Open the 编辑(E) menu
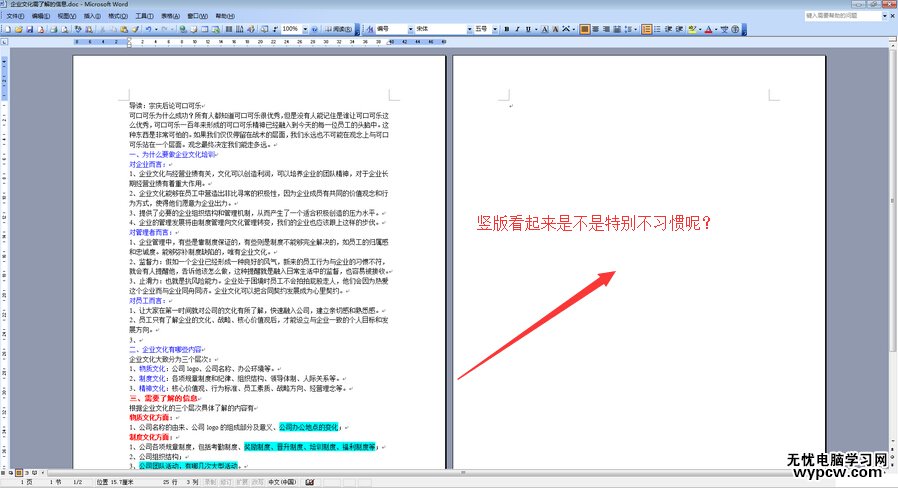 coord(40,16)
